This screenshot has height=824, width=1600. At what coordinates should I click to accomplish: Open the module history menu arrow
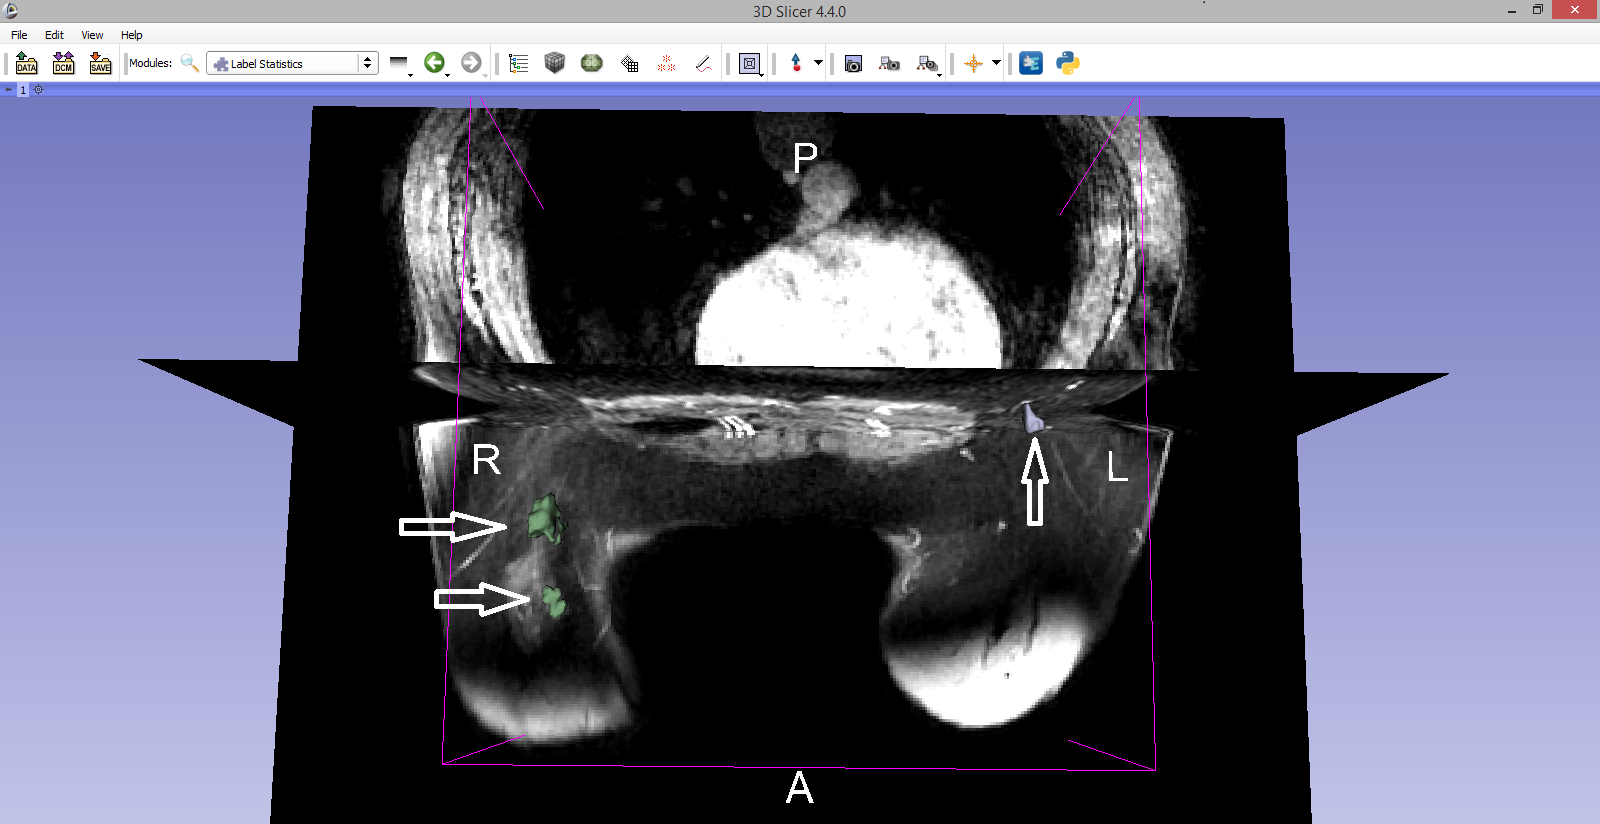pyautogui.click(x=400, y=64)
